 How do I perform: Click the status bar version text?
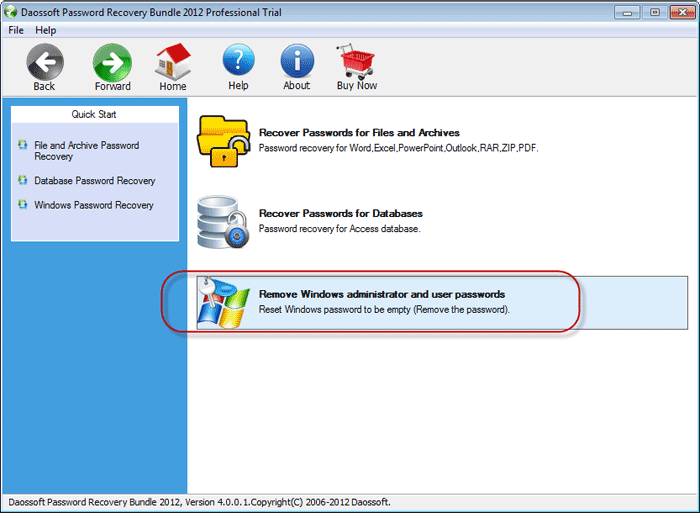point(200,502)
